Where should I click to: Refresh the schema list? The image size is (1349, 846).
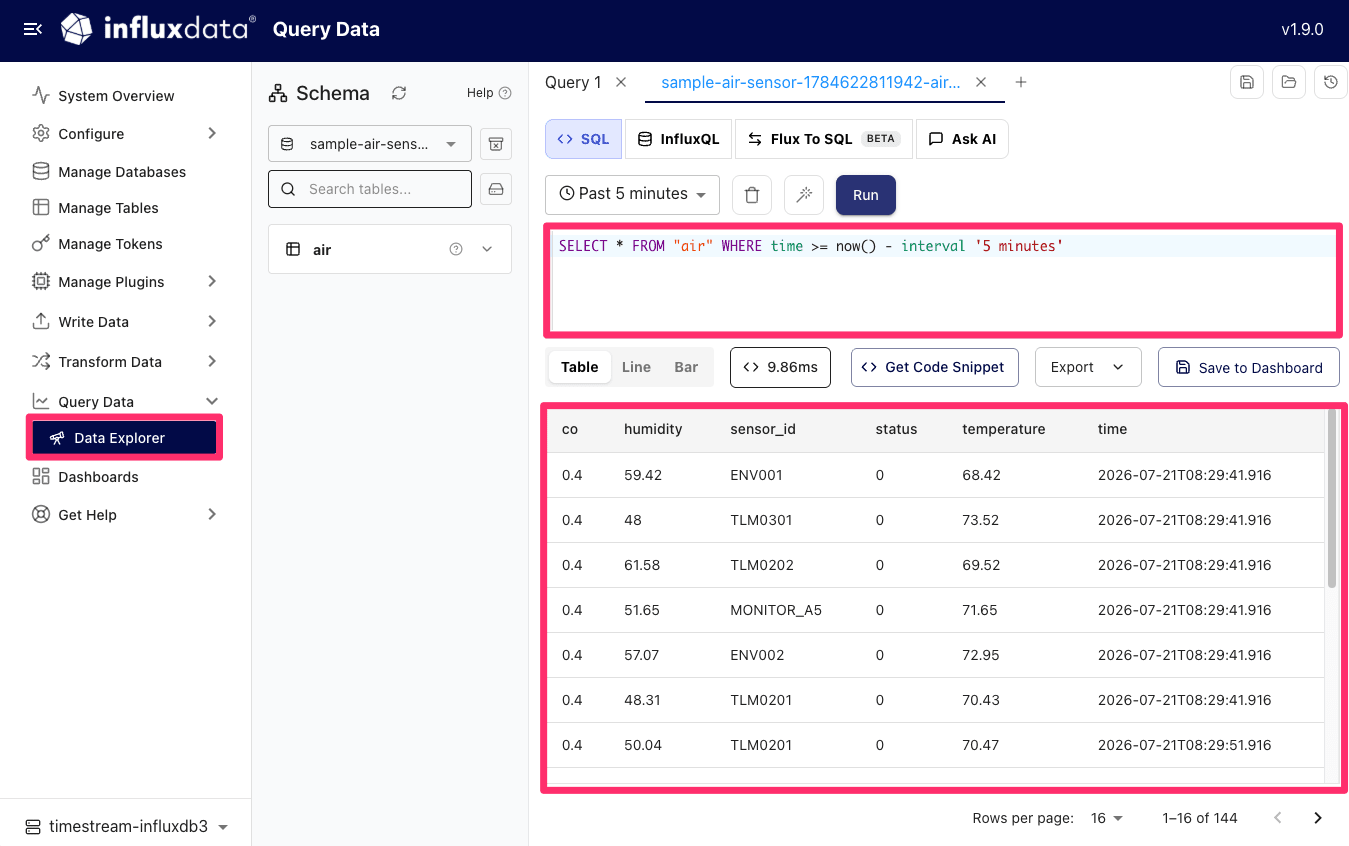click(x=399, y=93)
